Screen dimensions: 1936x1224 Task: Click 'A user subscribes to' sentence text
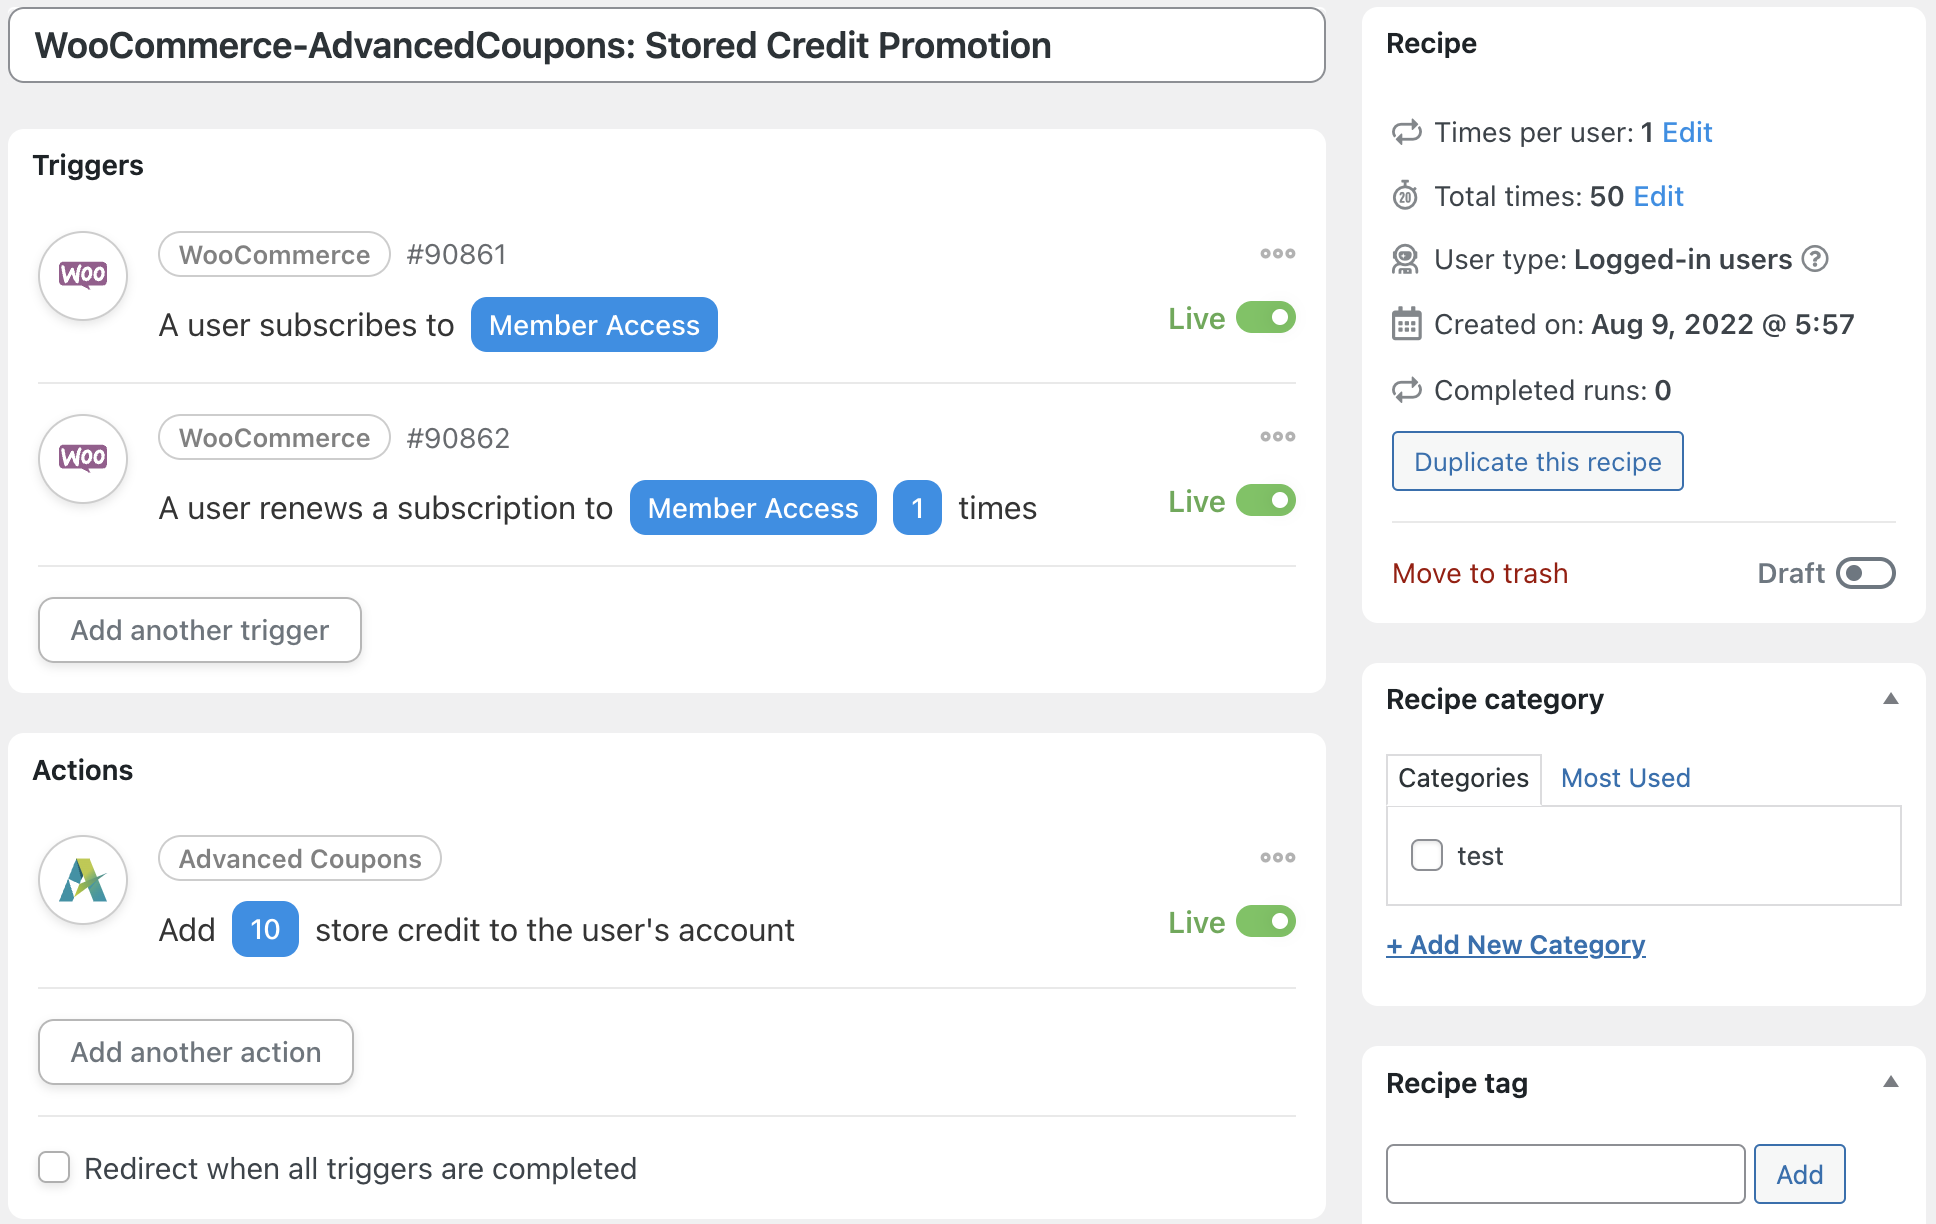307,325
